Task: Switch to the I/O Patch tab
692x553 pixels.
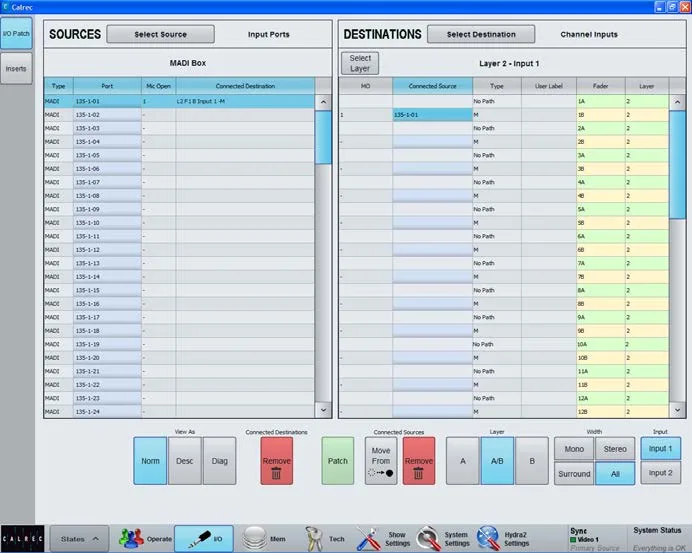Action: [x=16, y=34]
